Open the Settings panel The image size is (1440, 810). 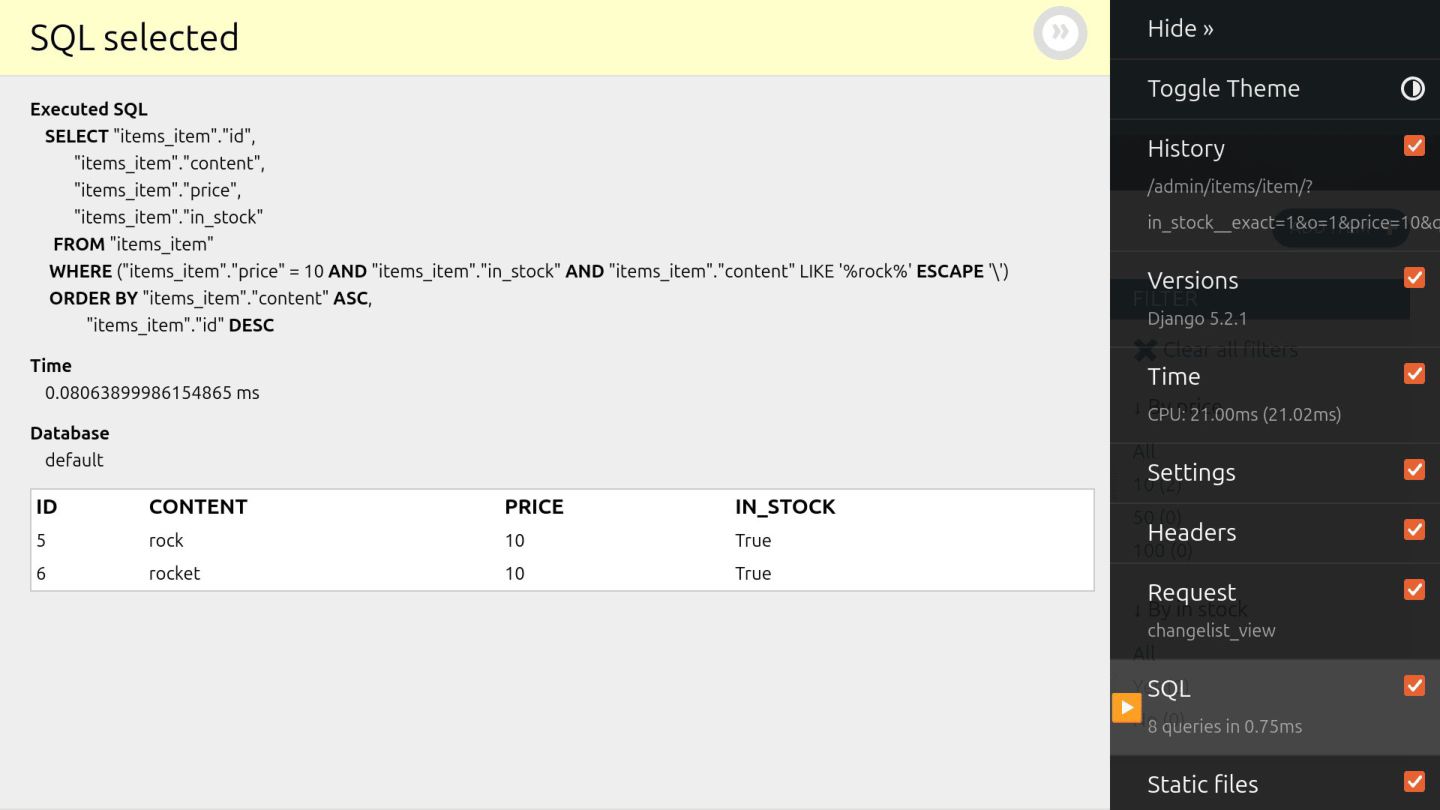point(1191,473)
